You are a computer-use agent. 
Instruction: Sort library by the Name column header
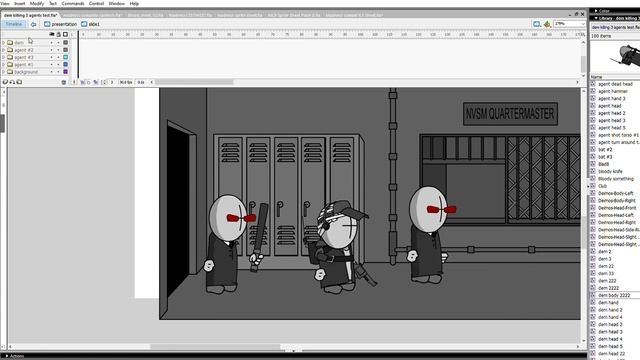(615, 77)
